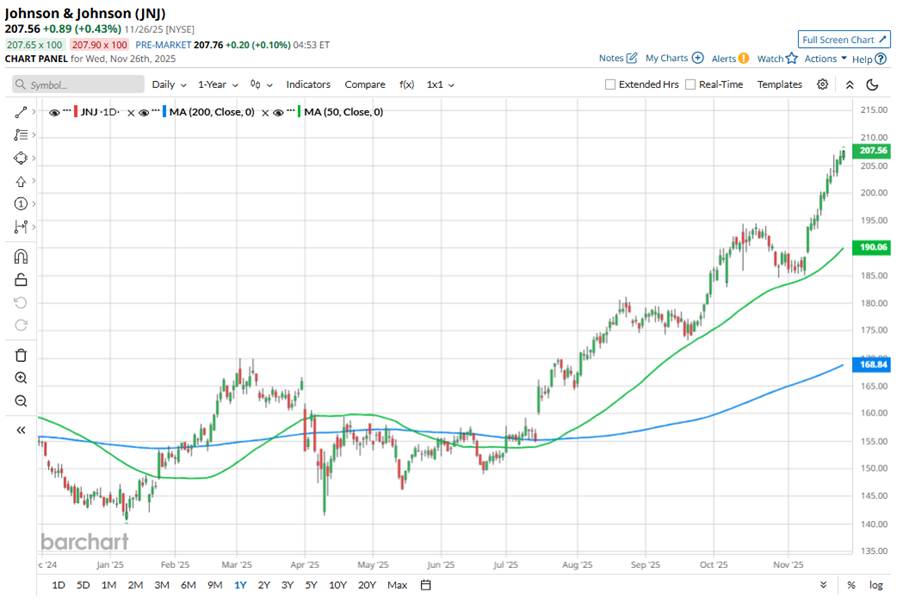Image resolution: width=903 pixels, height=604 pixels.
Task: Open the Actions dropdown menu
Action: [x=825, y=59]
